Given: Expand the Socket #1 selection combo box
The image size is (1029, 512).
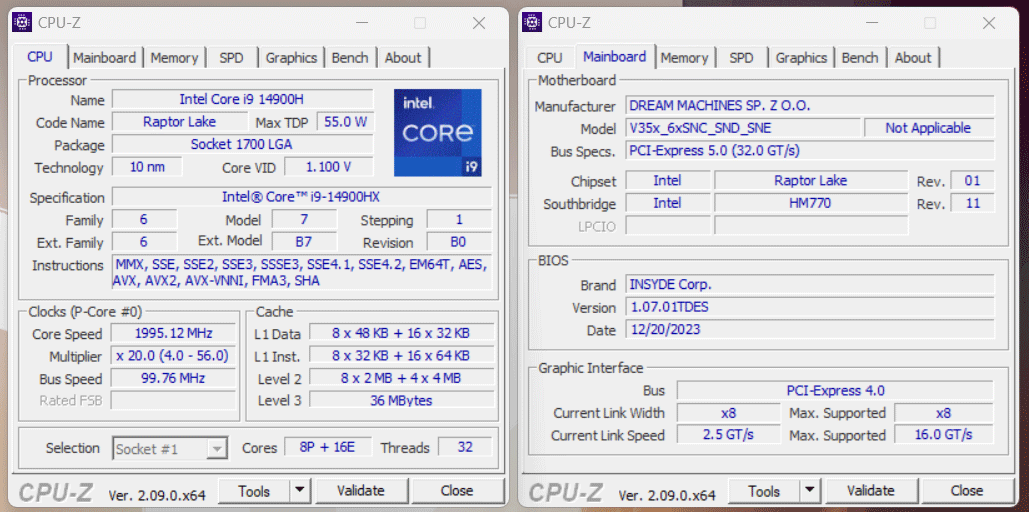Looking at the screenshot, I should coord(171,448).
